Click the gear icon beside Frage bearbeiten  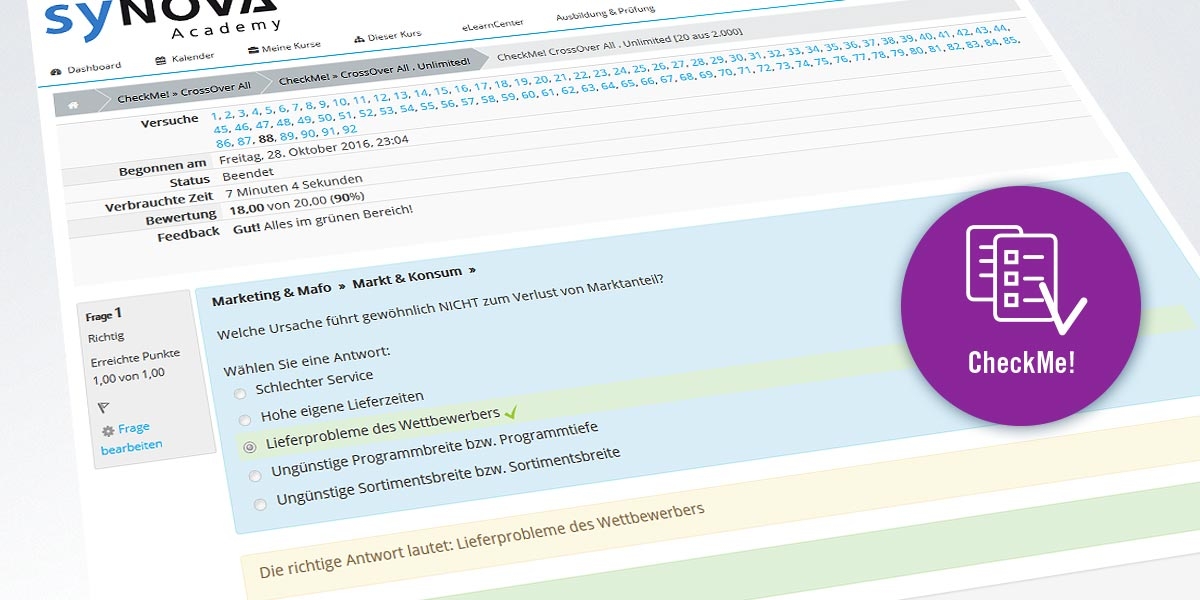108,431
